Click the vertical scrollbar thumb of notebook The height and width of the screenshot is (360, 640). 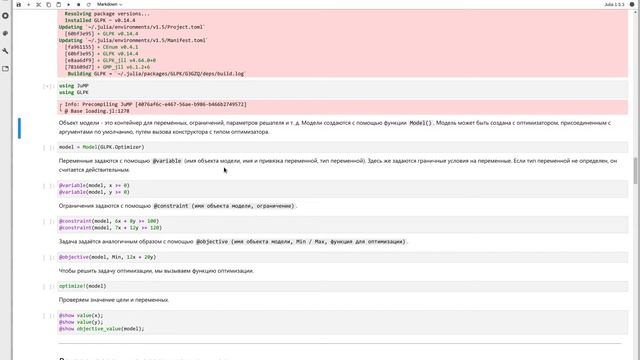coord(636,171)
